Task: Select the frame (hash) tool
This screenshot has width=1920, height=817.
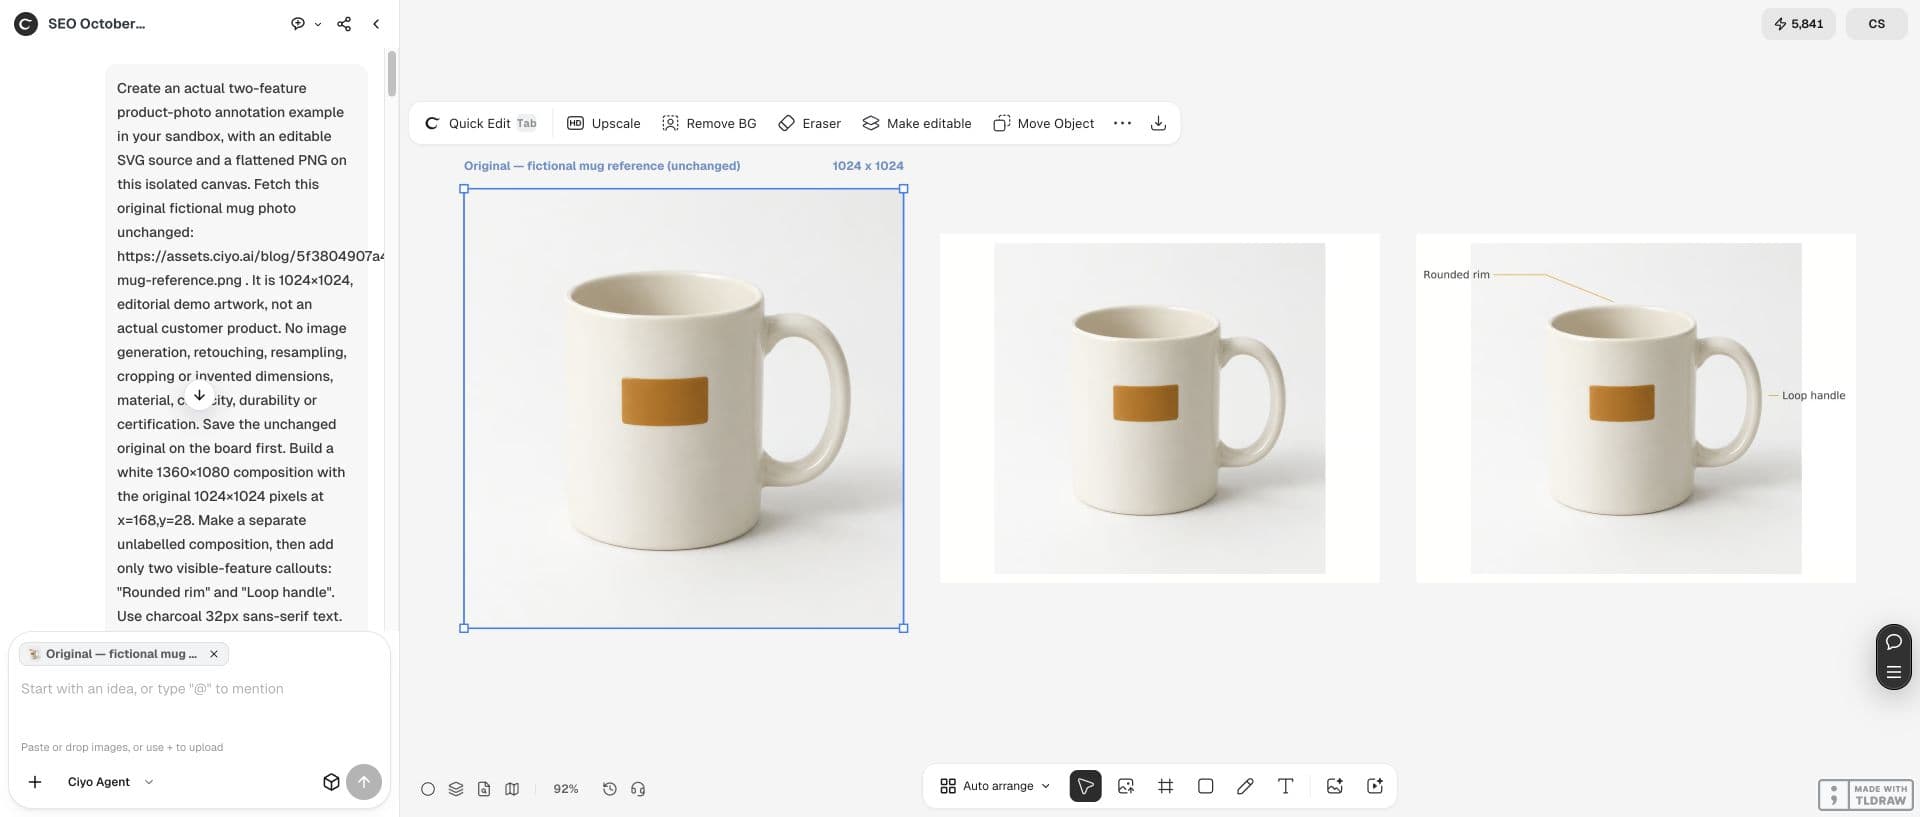Action: (x=1165, y=786)
